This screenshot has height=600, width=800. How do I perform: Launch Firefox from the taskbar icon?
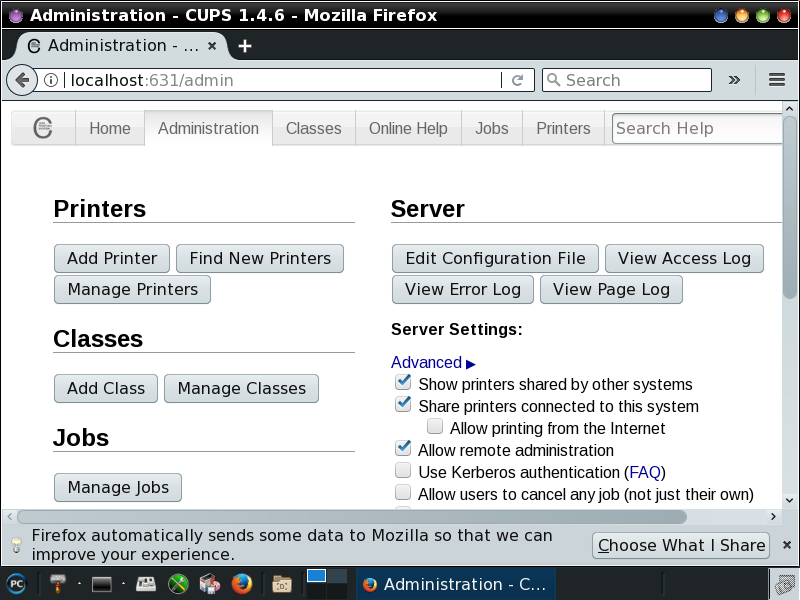pos(241,583)
